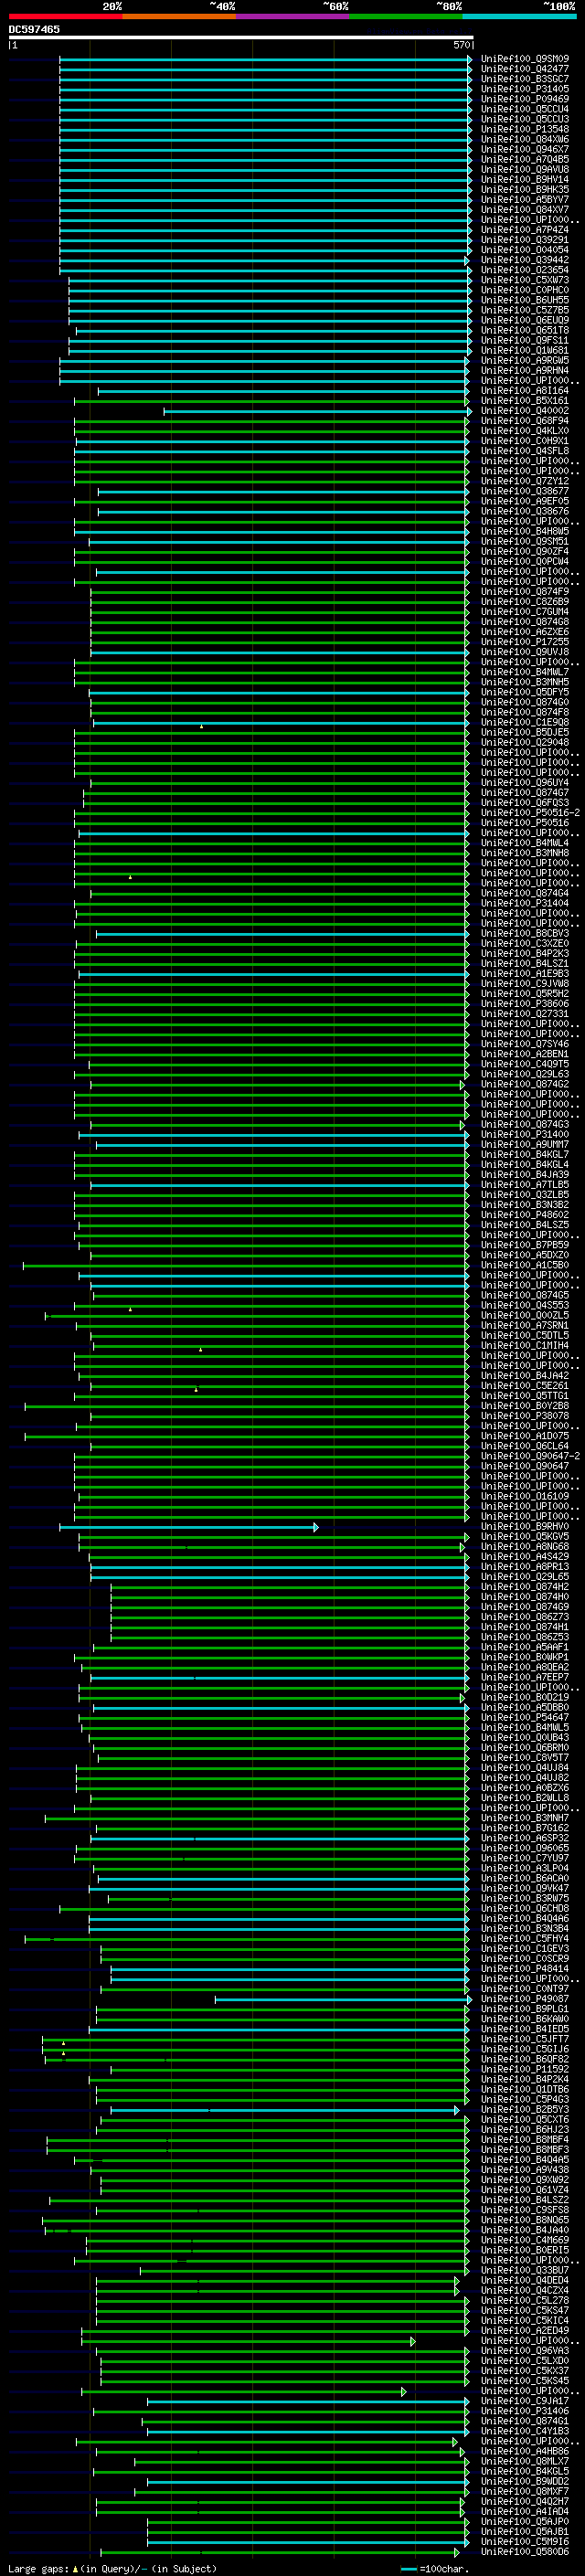
Task: Select hit label UniRef100_Q5CCU3
Action: [x=525, y=119]
